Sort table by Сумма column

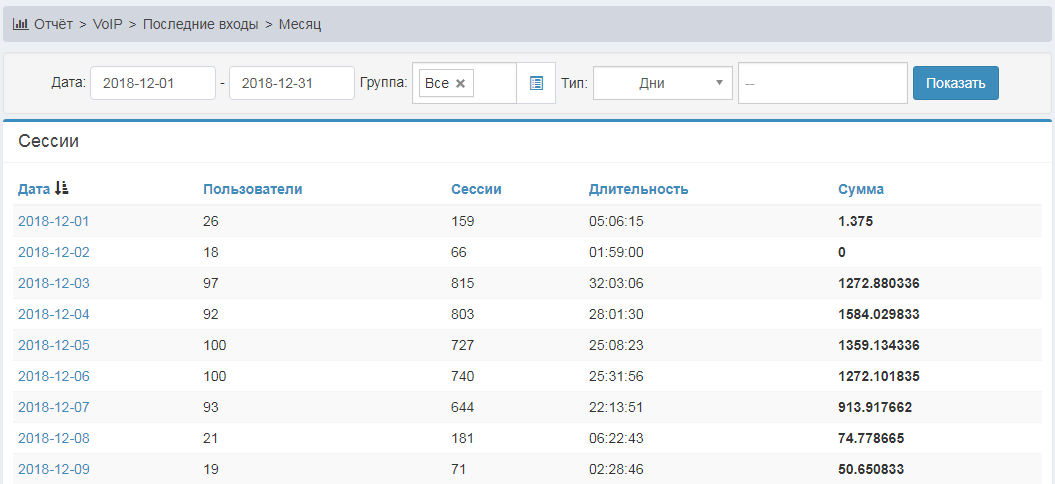pyautogui.click(x=860, y=189)
